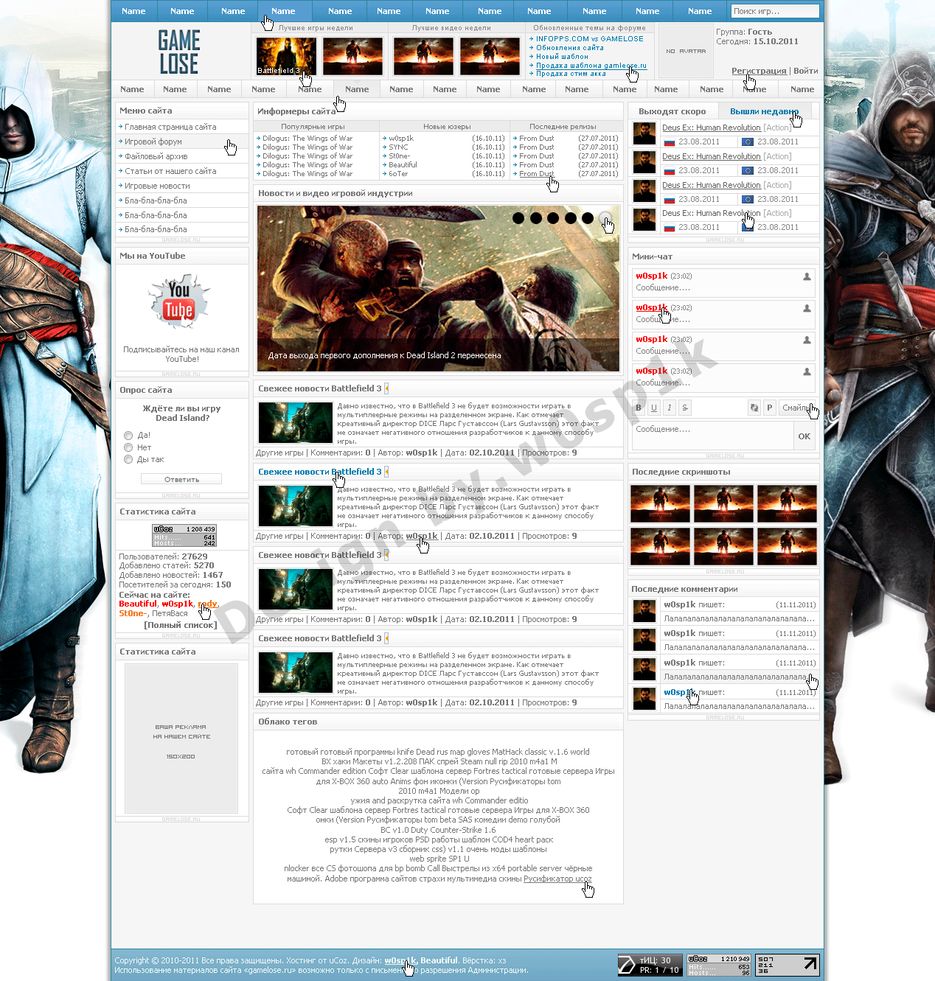Click the footer counter with arrow
Viewport: 935px width, 981px height.
tap(787, 965)
